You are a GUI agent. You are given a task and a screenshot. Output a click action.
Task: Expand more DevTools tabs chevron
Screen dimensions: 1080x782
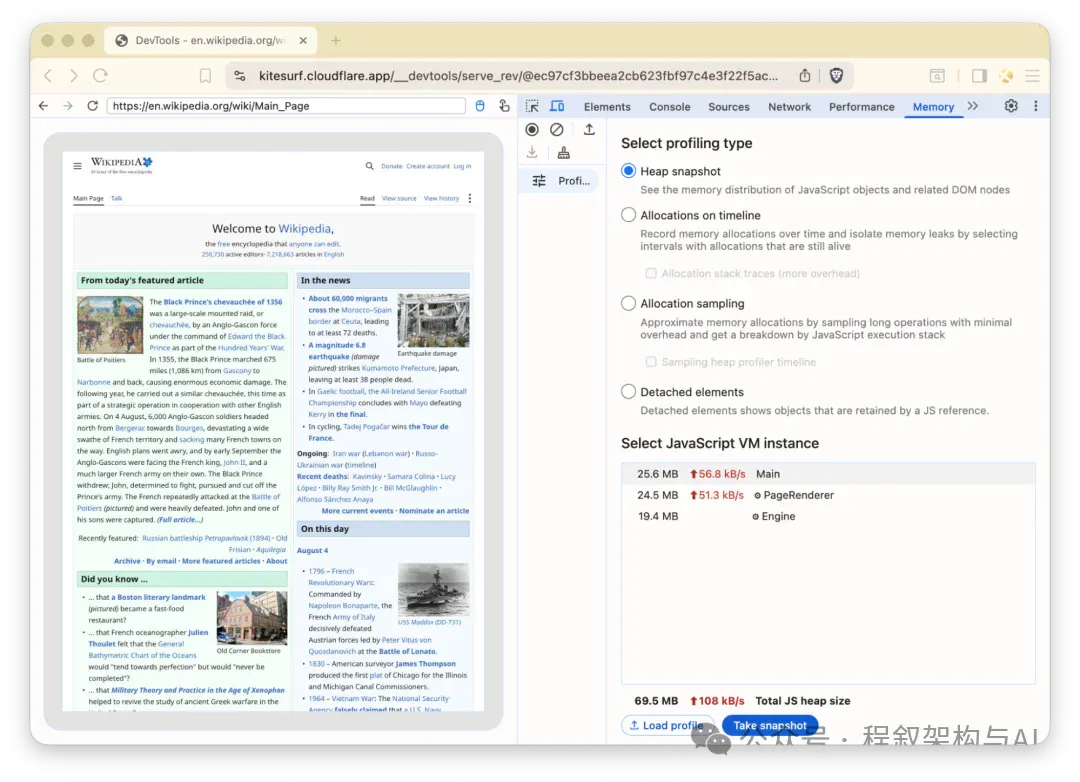tap(973, 106)
